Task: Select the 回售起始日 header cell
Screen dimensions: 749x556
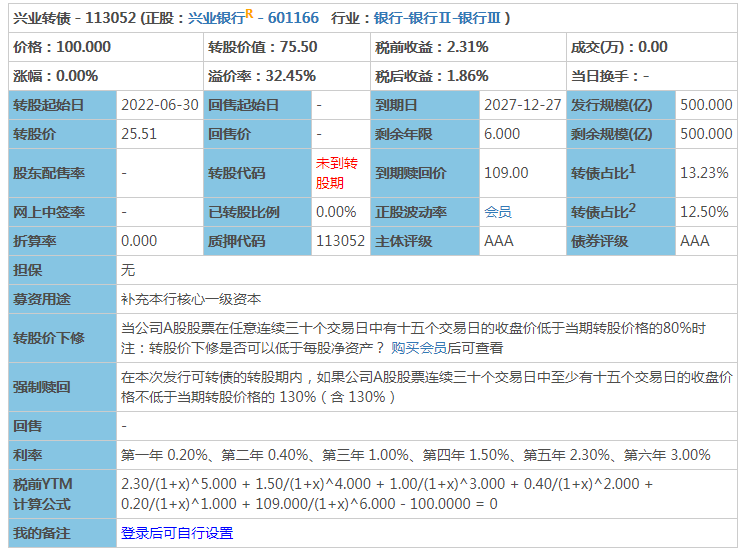Action: pos(257,105)
